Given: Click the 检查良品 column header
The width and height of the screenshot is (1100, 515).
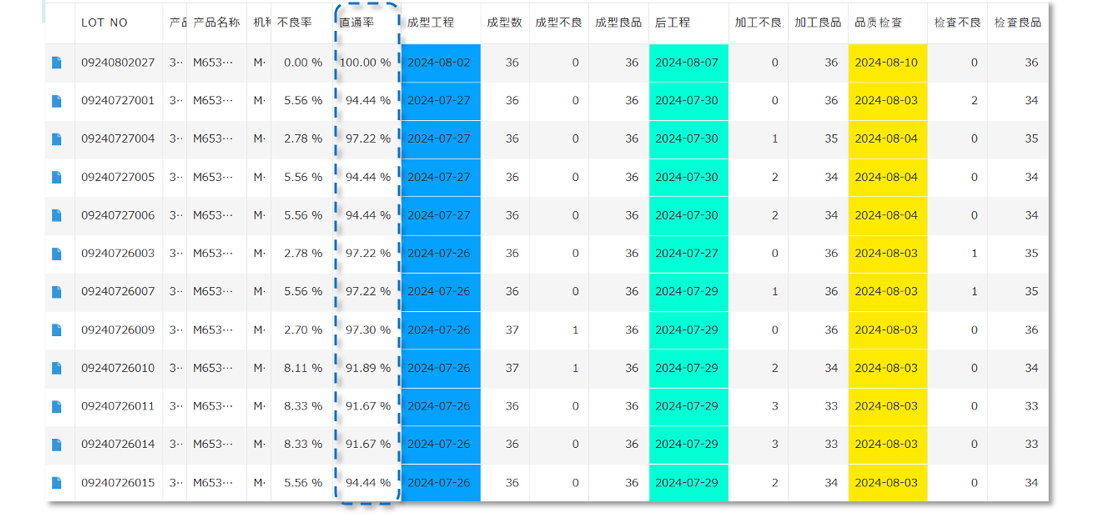Looking at the screenshot, I should pyautogui.click(x=1017, y=22).
